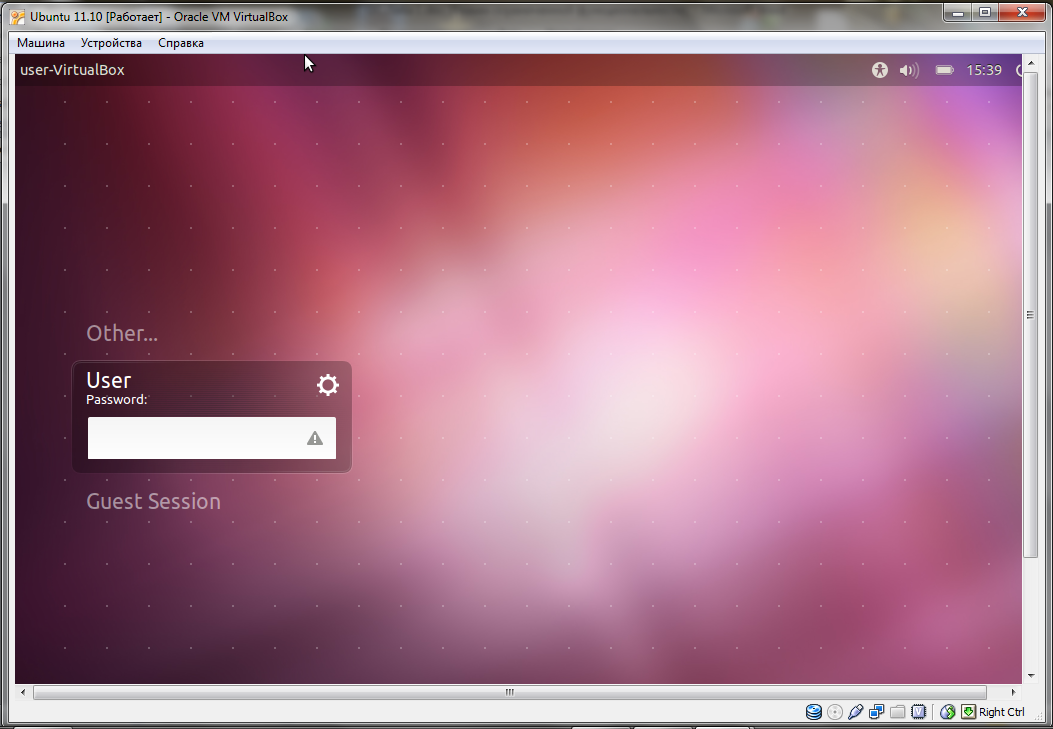Click the user-VirtualBox hostname label
The image size is (1053, 729).
coord(73,70)
